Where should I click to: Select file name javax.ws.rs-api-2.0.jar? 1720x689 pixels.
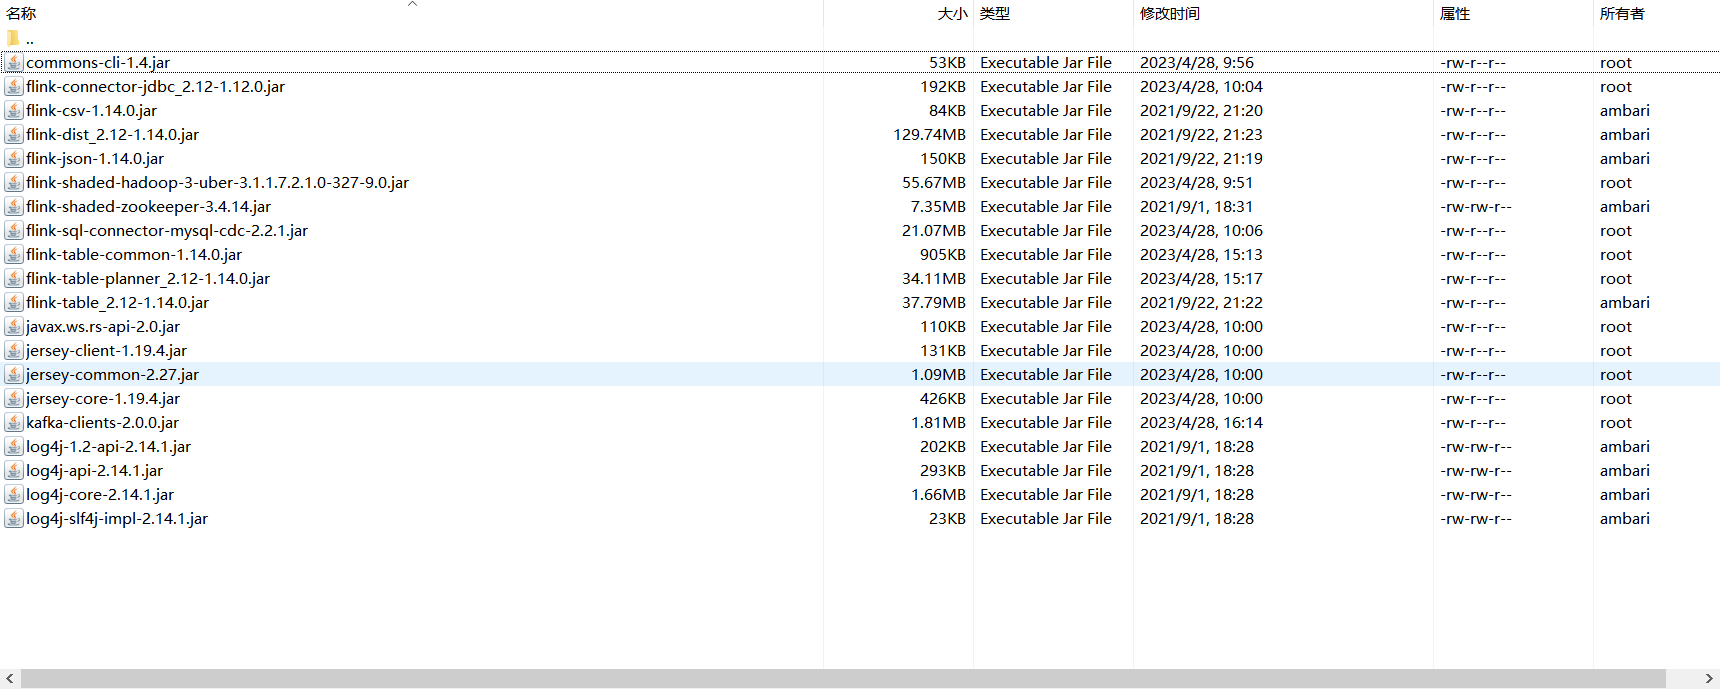pos(103,326)
